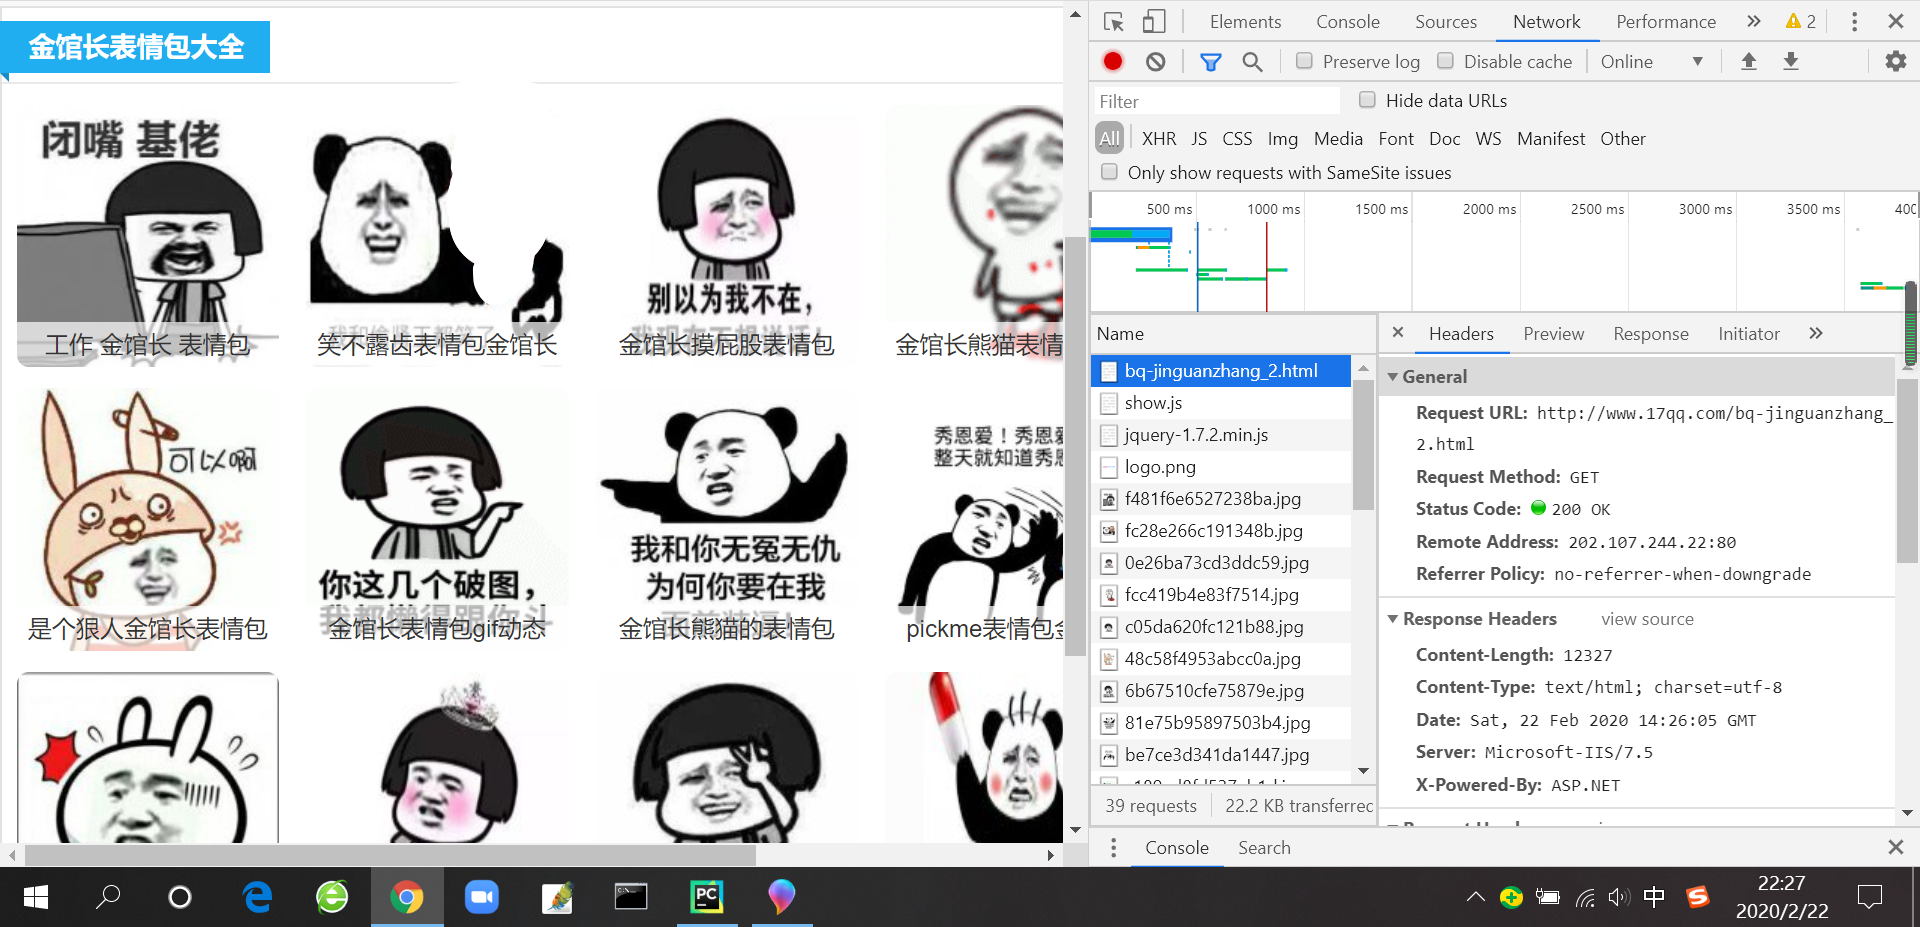Switch to the Preview tab
This screenshot has height=927, width=1920.
tap(1553, 333)
